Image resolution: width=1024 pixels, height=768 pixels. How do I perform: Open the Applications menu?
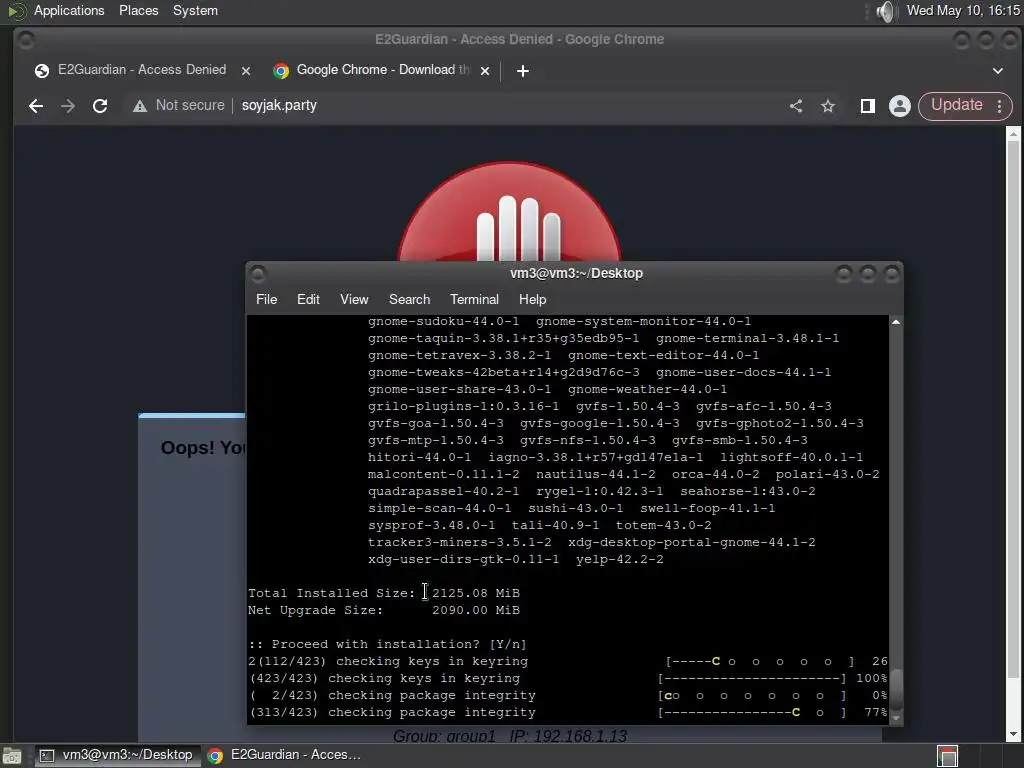[69, 10]
